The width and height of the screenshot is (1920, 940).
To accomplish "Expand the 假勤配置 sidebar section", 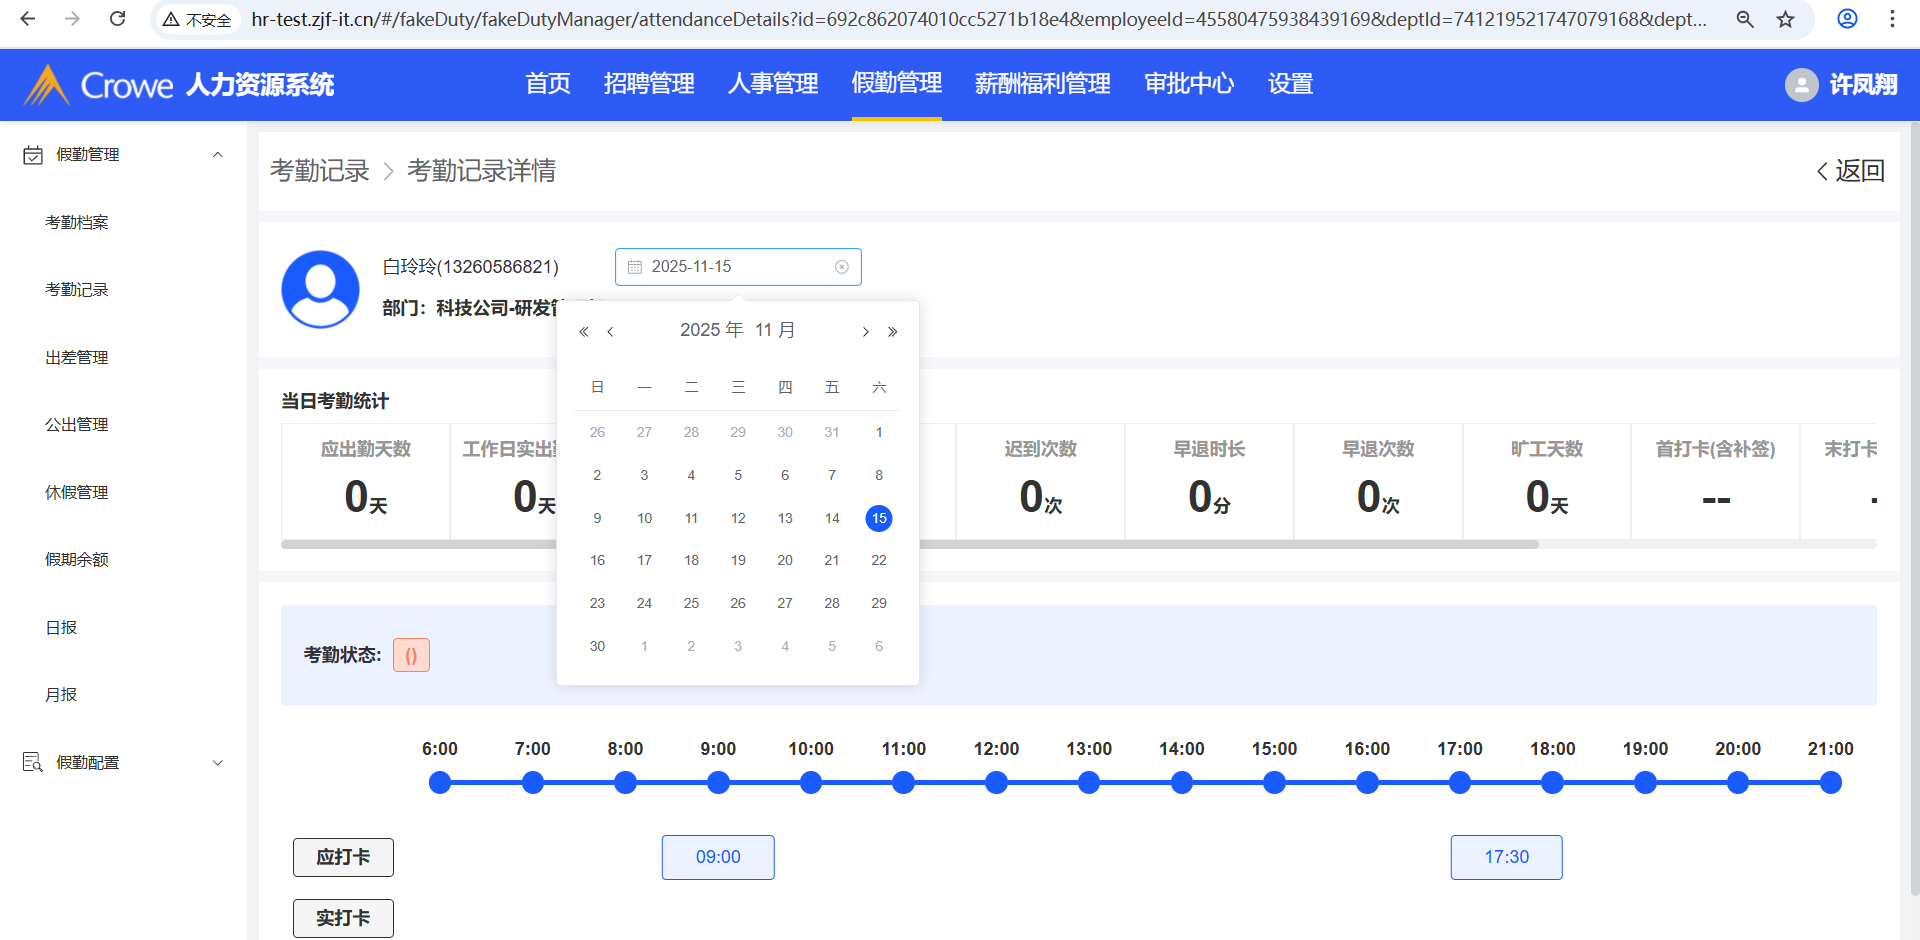I will (x=217, y=763).
